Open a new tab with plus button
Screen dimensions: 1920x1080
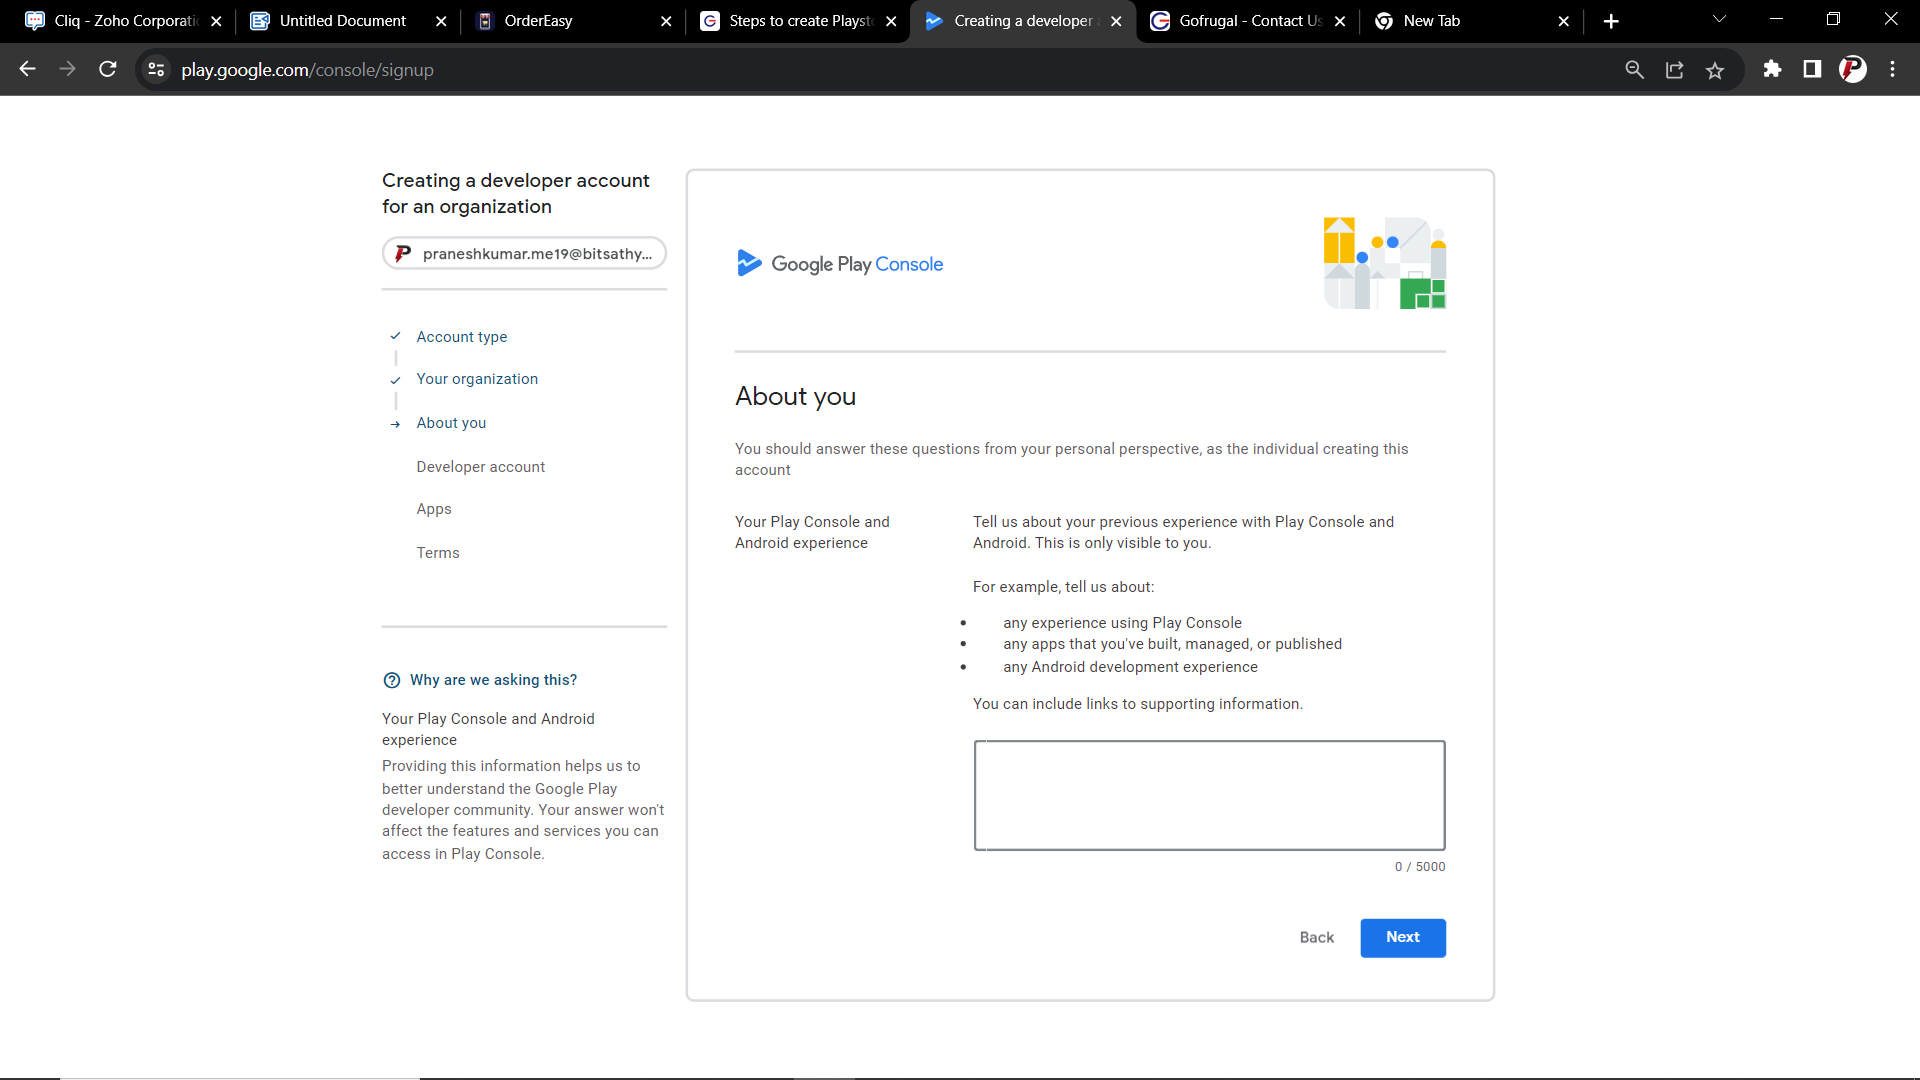1611,21
